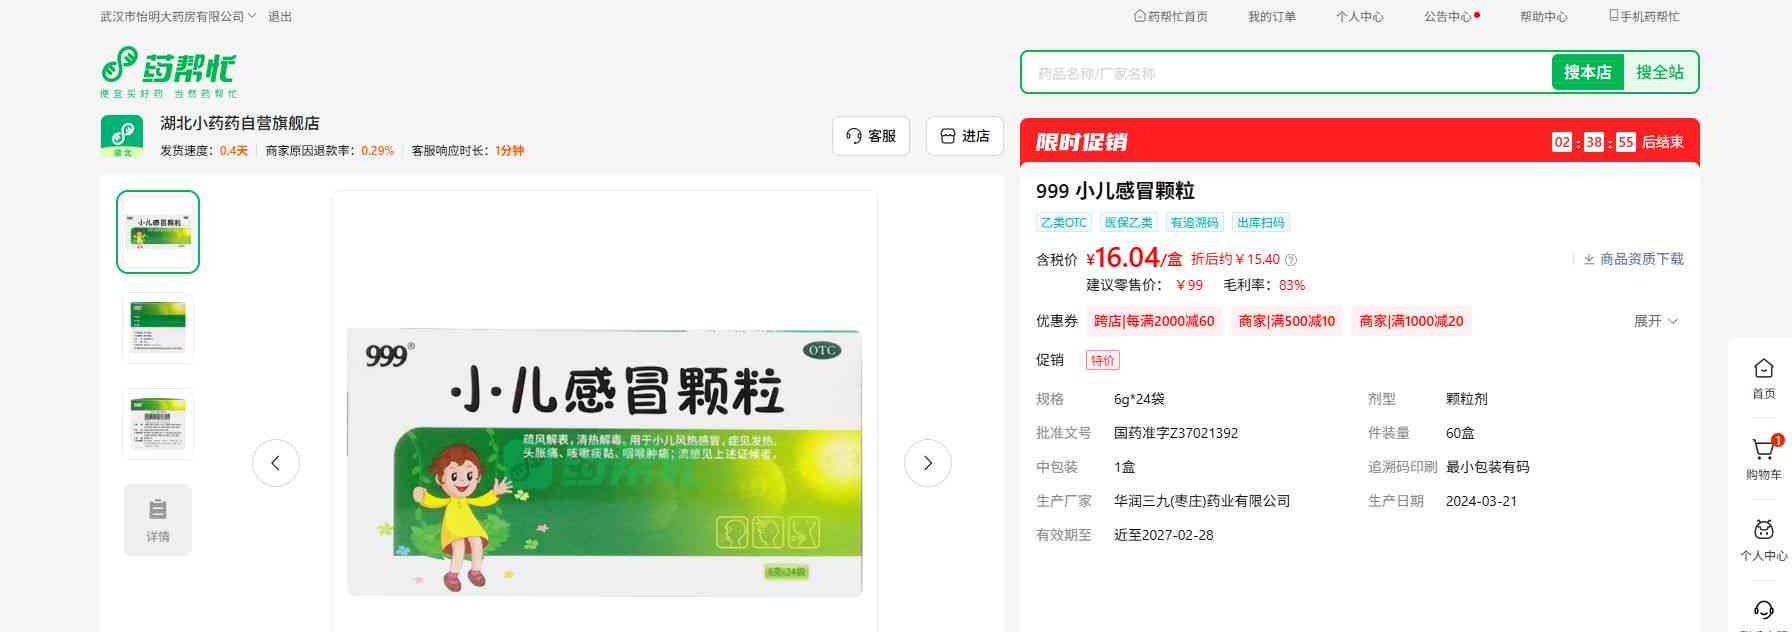Open 帮助中心 in top navigation
Viewport: 1792px width, 632px height.
[x=1543, y=17]
